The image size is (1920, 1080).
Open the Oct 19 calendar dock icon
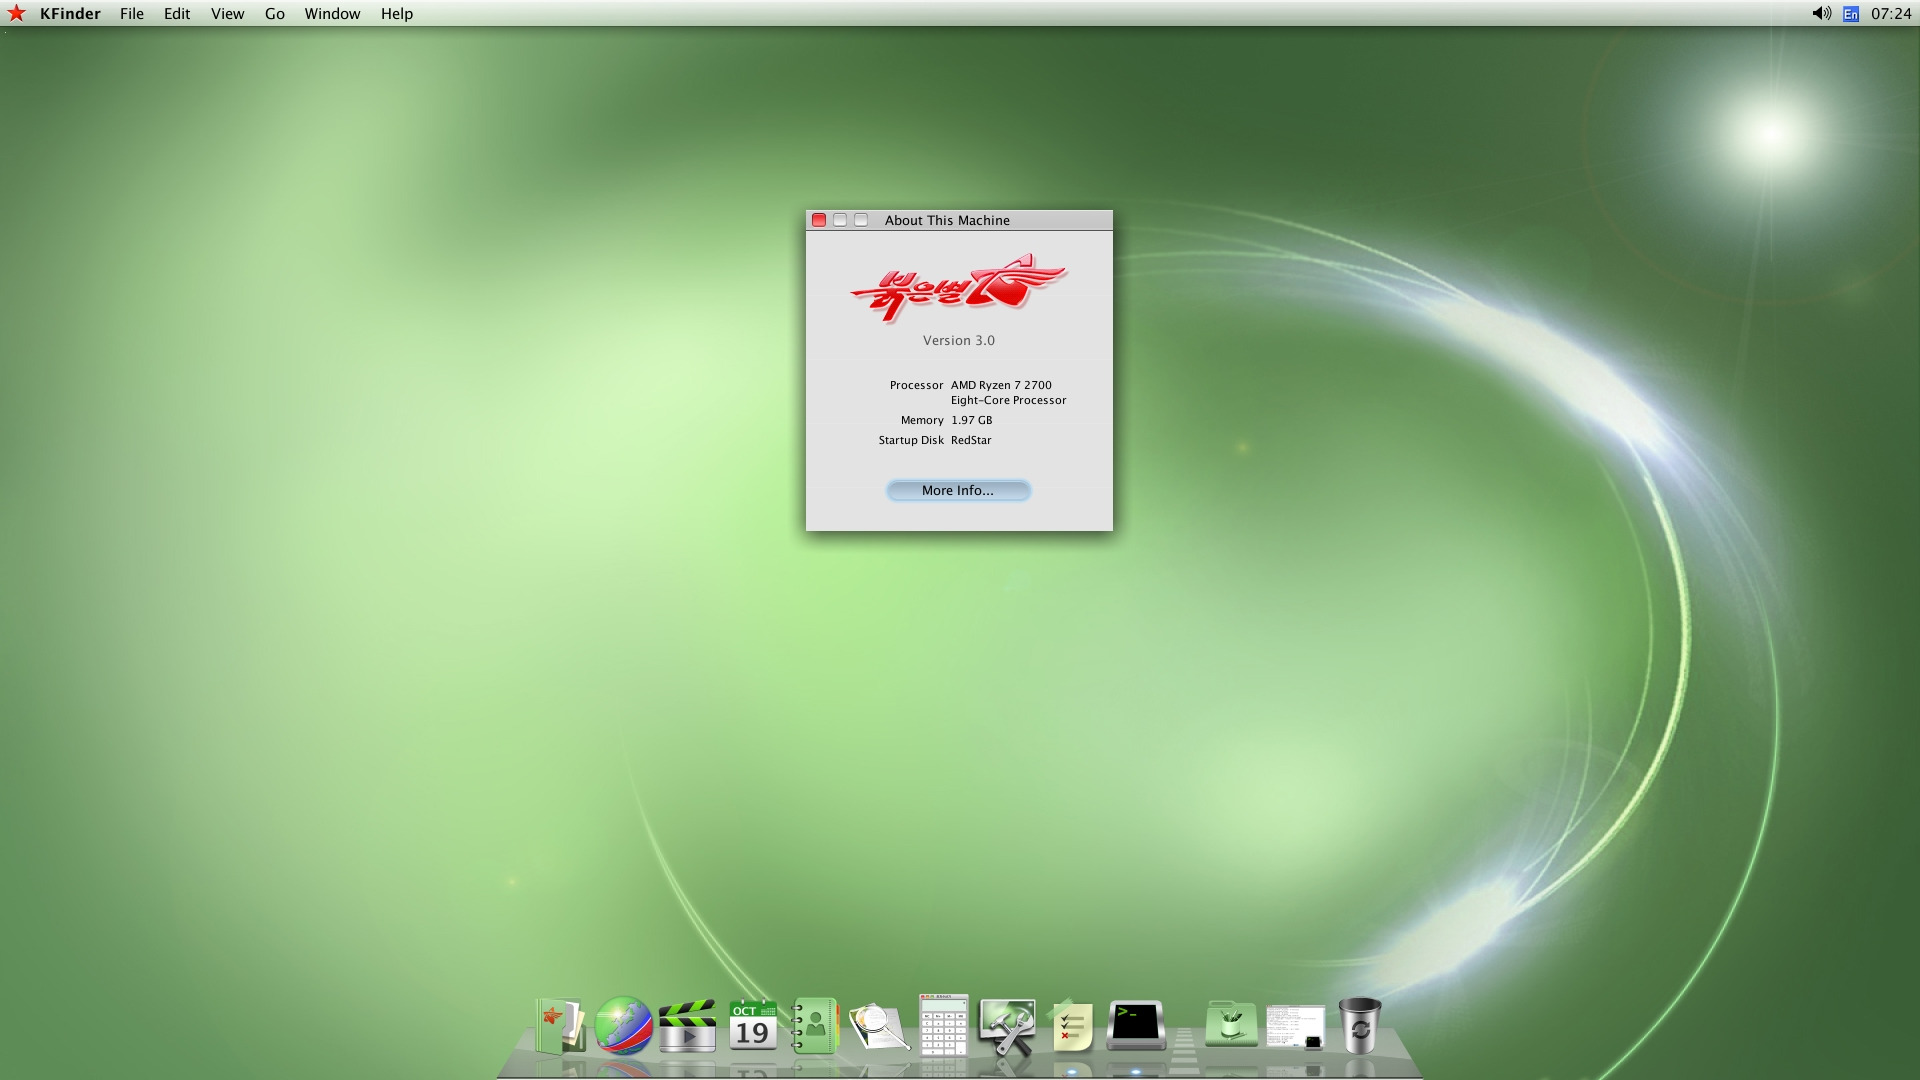coord(752,1026)
